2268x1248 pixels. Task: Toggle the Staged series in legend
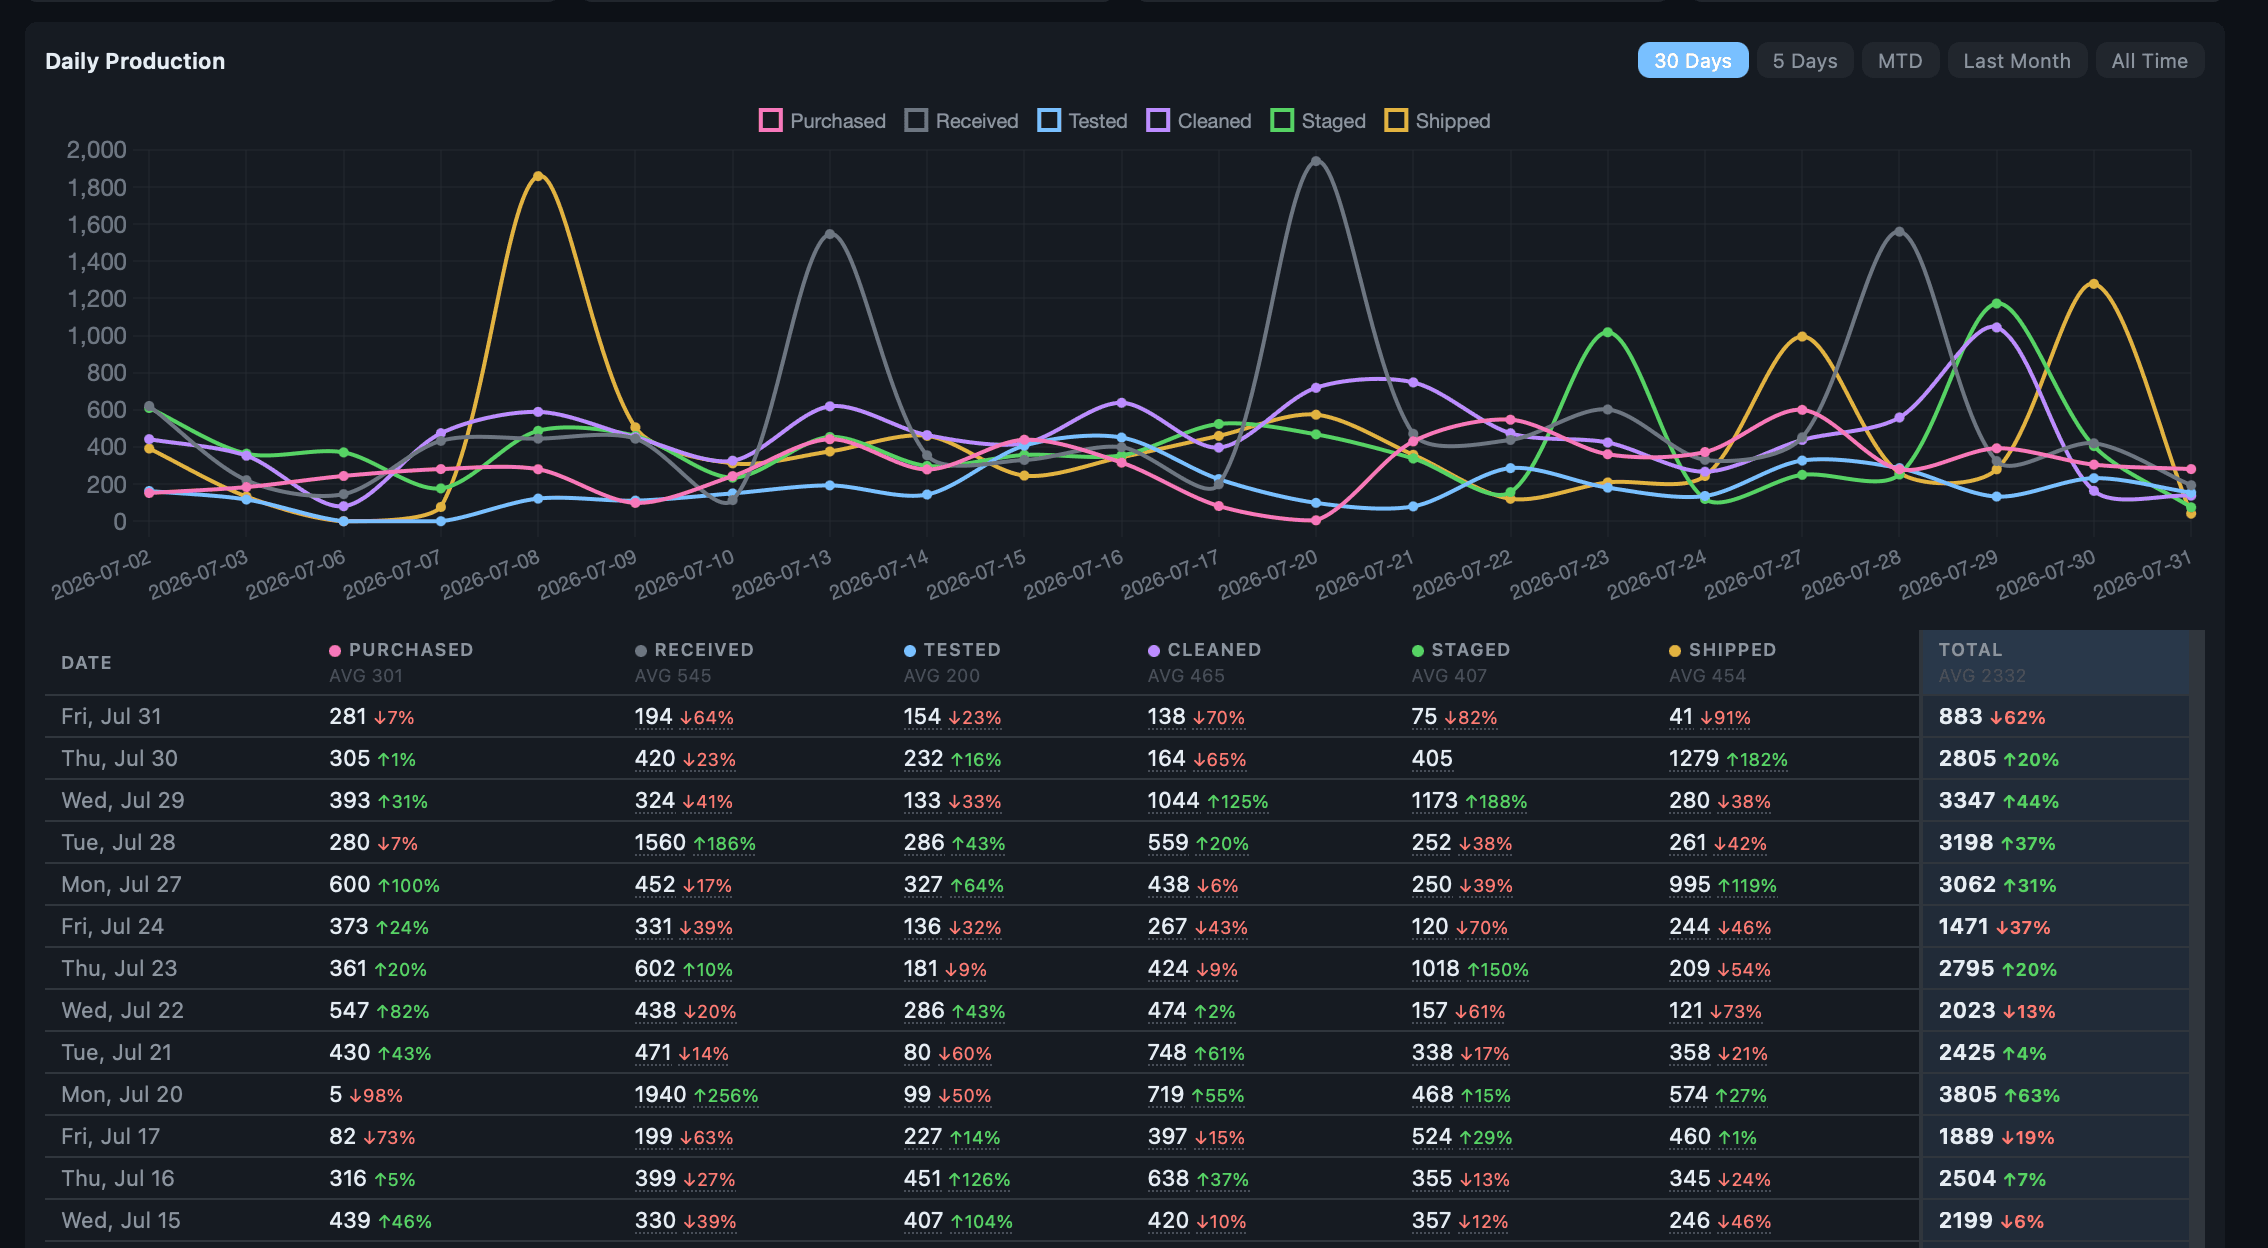(x=1318, y=121)
